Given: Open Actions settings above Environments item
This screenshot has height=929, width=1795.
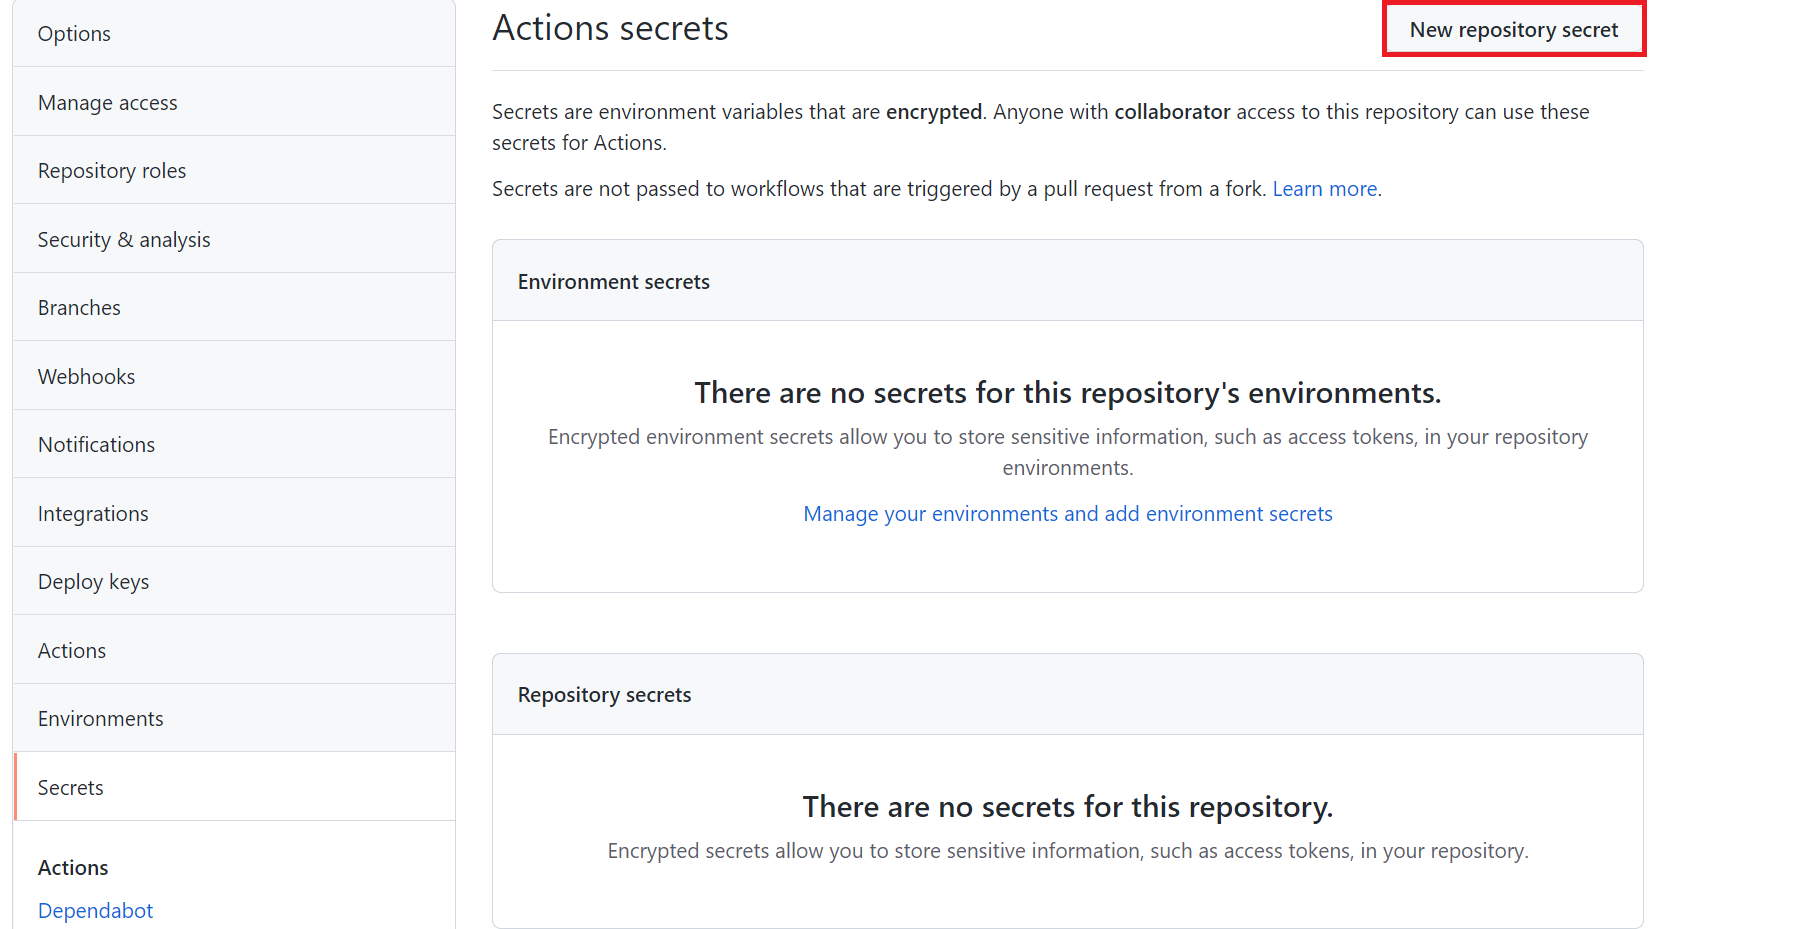Looking at the screenshot, I should 72,651.
